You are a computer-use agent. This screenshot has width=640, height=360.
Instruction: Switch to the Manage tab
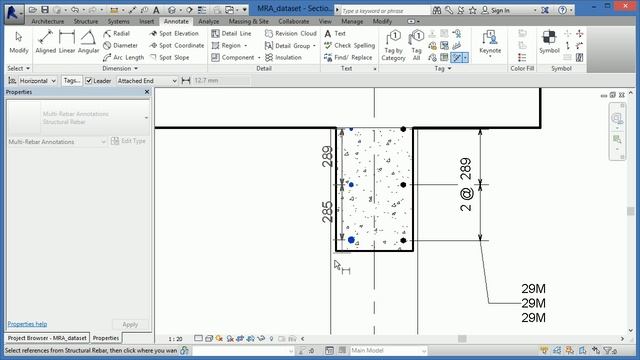click(352, 21)
